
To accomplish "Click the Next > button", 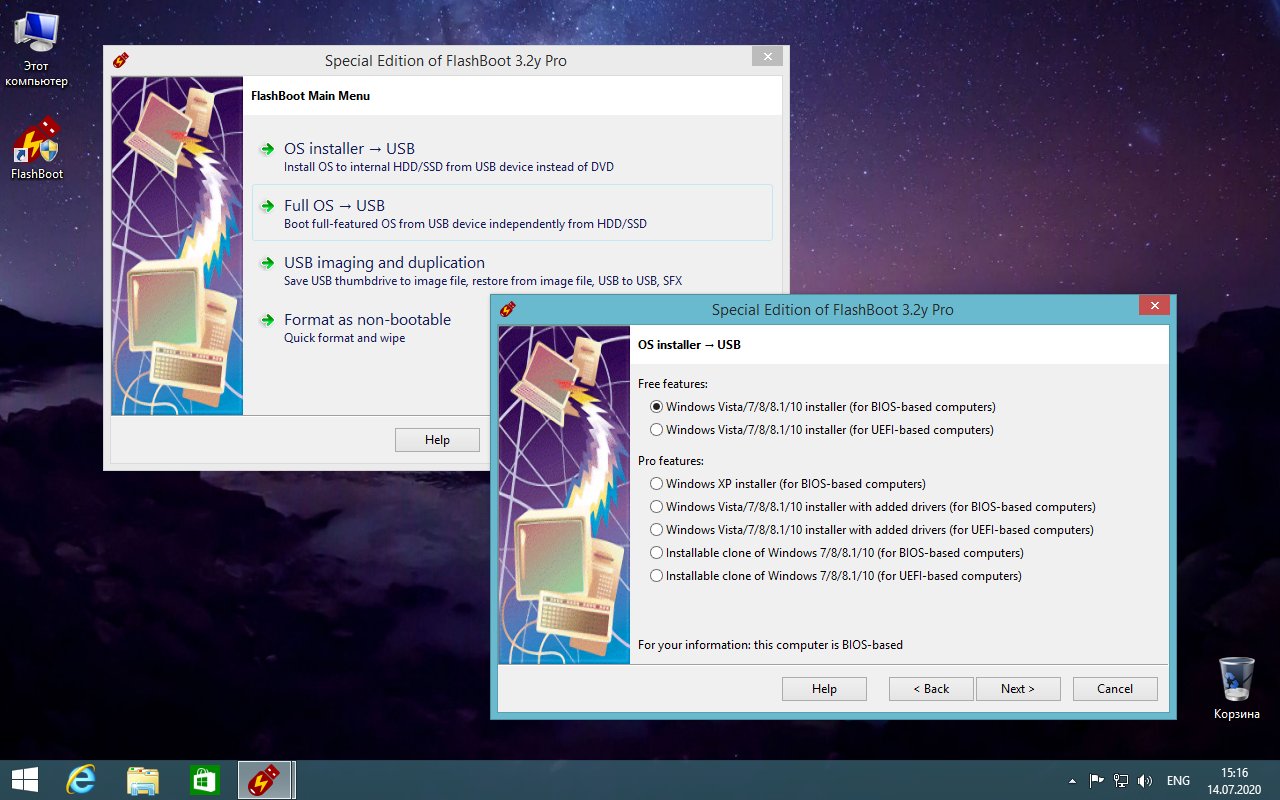I will pos(1017,689).
